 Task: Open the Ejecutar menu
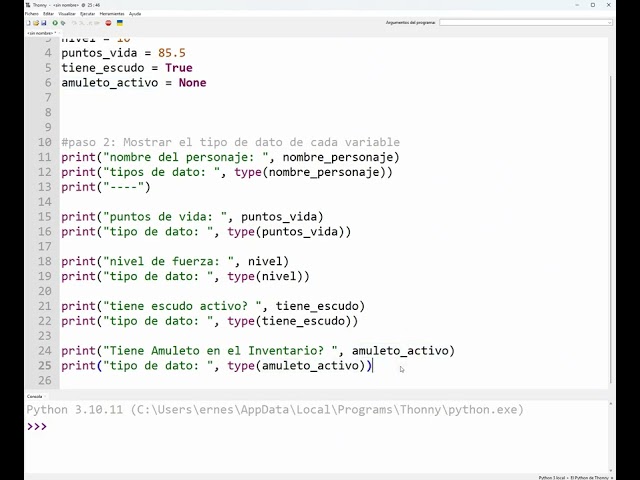tap(87, 14)
